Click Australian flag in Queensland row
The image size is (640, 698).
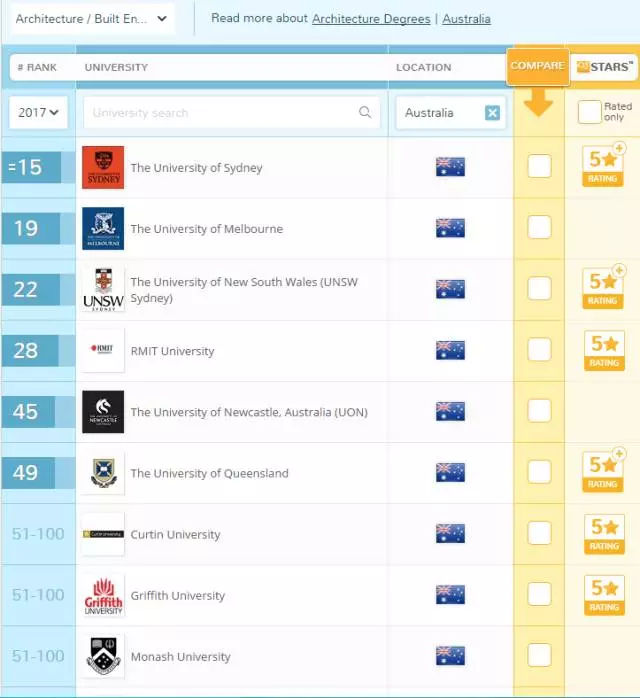click(450, 472)
